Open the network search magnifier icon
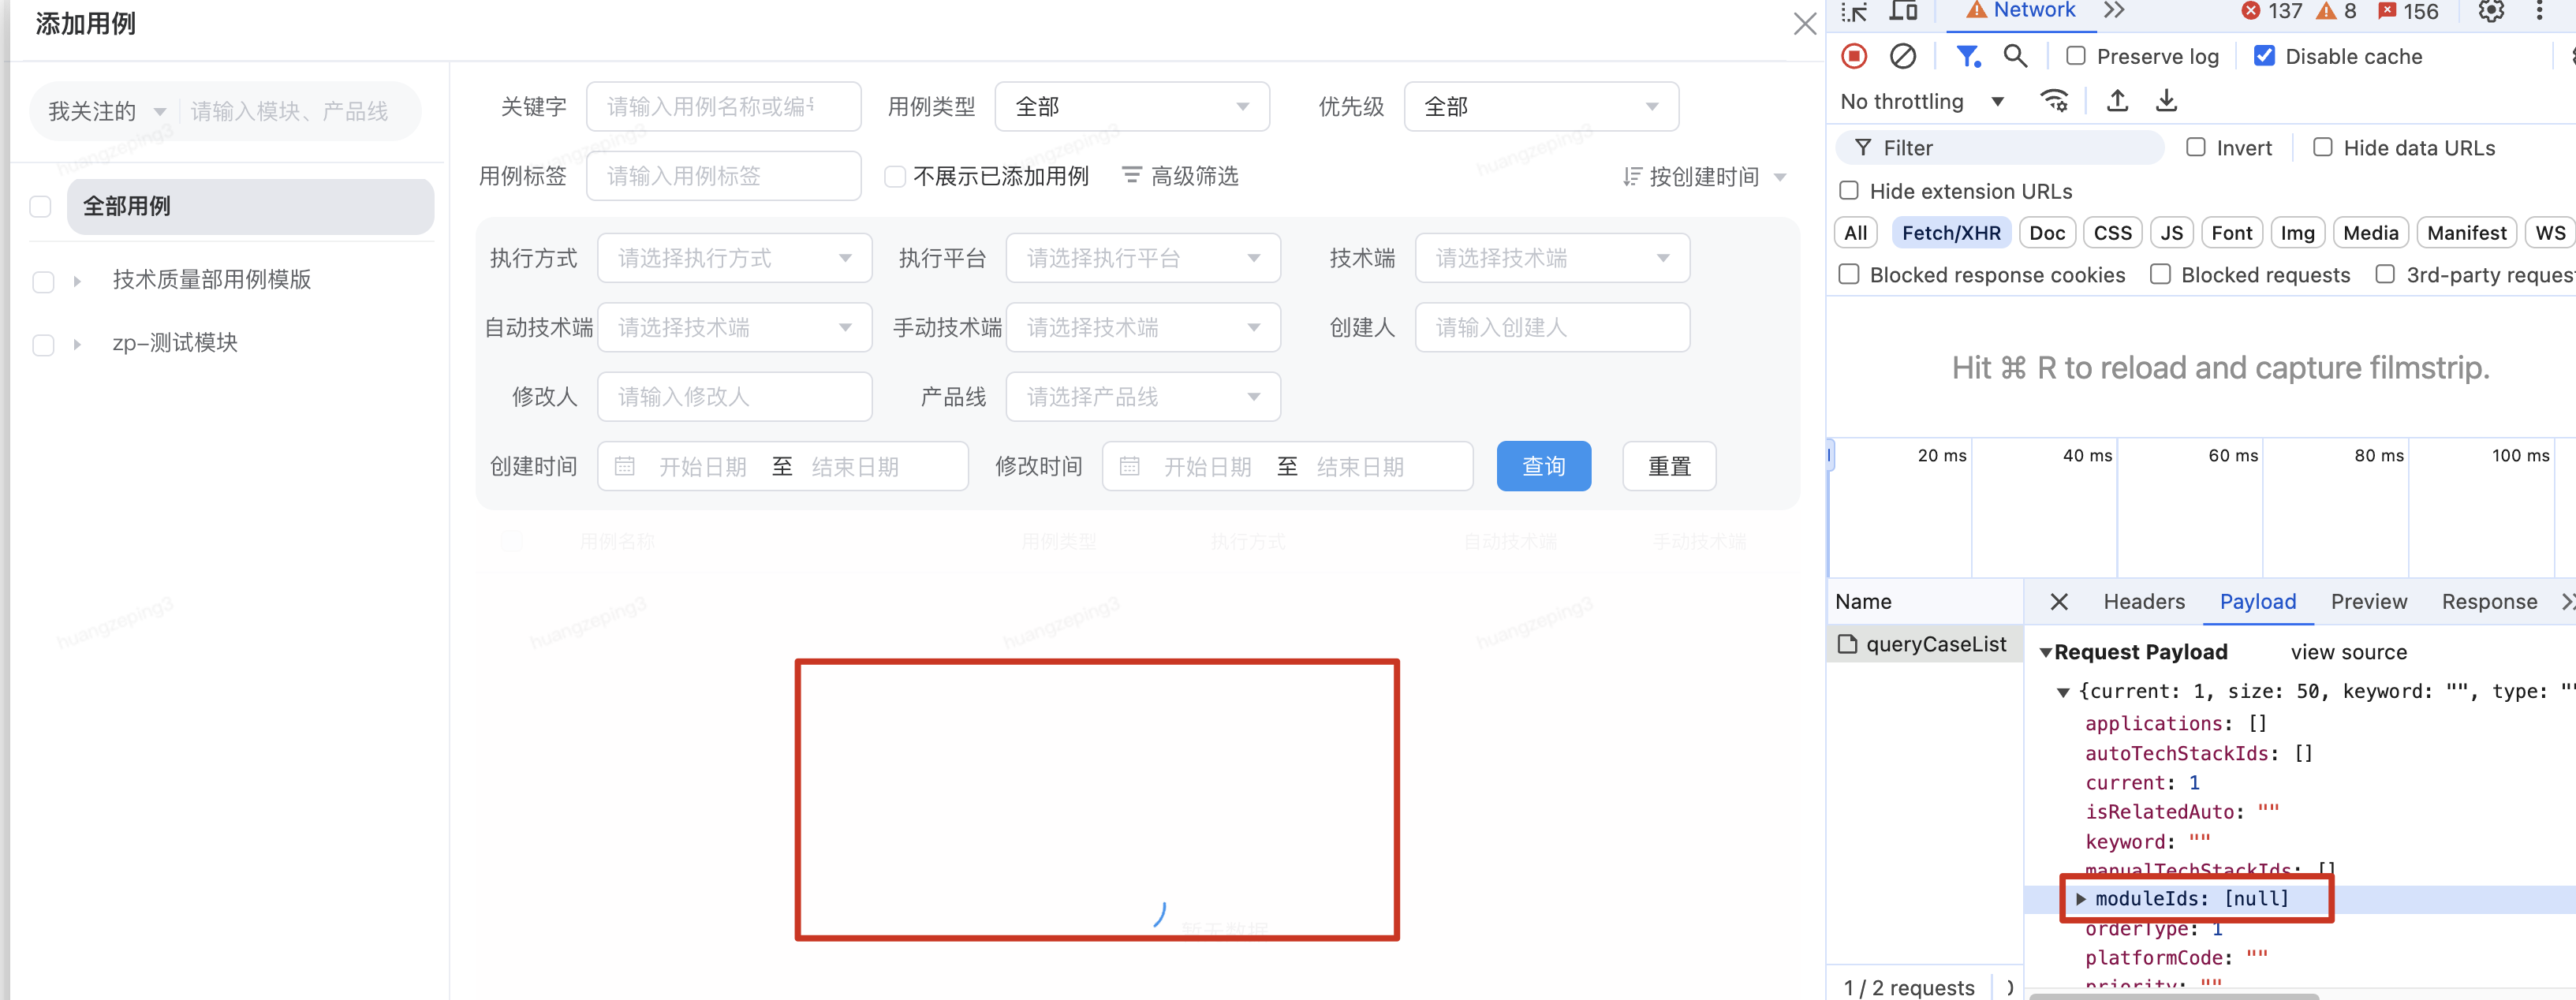Viewport: 2576px width, 1000px height. point(2015,56)
